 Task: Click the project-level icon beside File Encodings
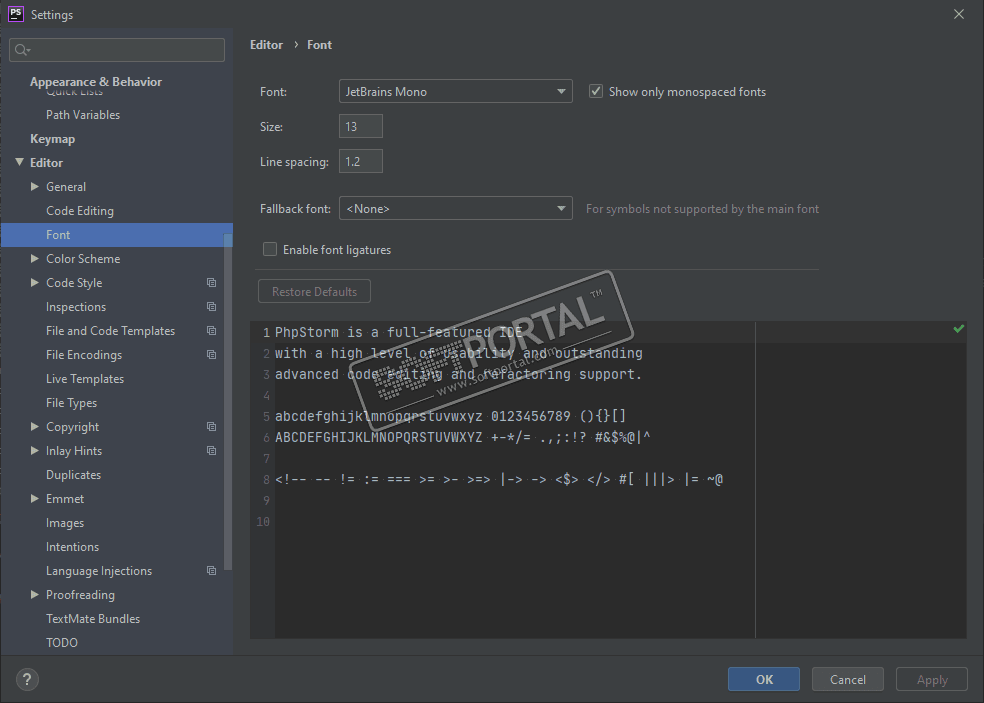211,355
